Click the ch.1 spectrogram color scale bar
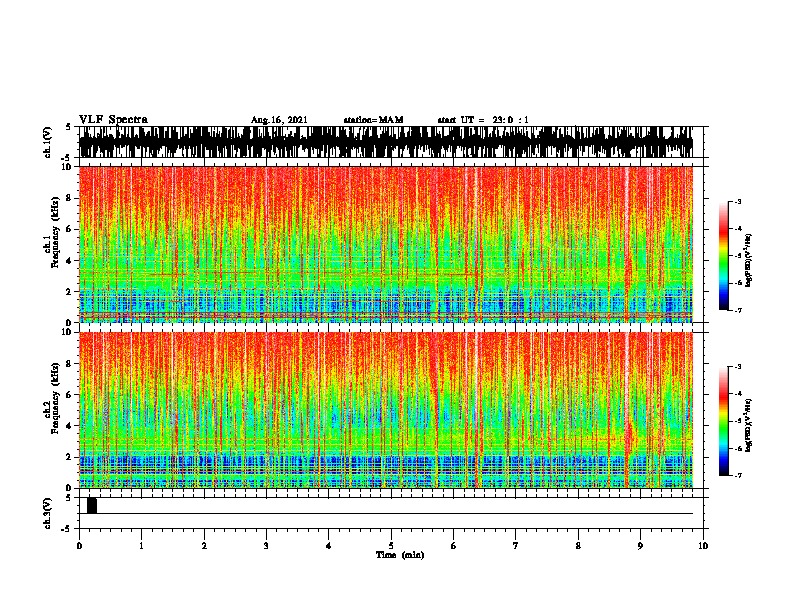Image resolution: width=792 pixels, height=612 pixels. 723,256
